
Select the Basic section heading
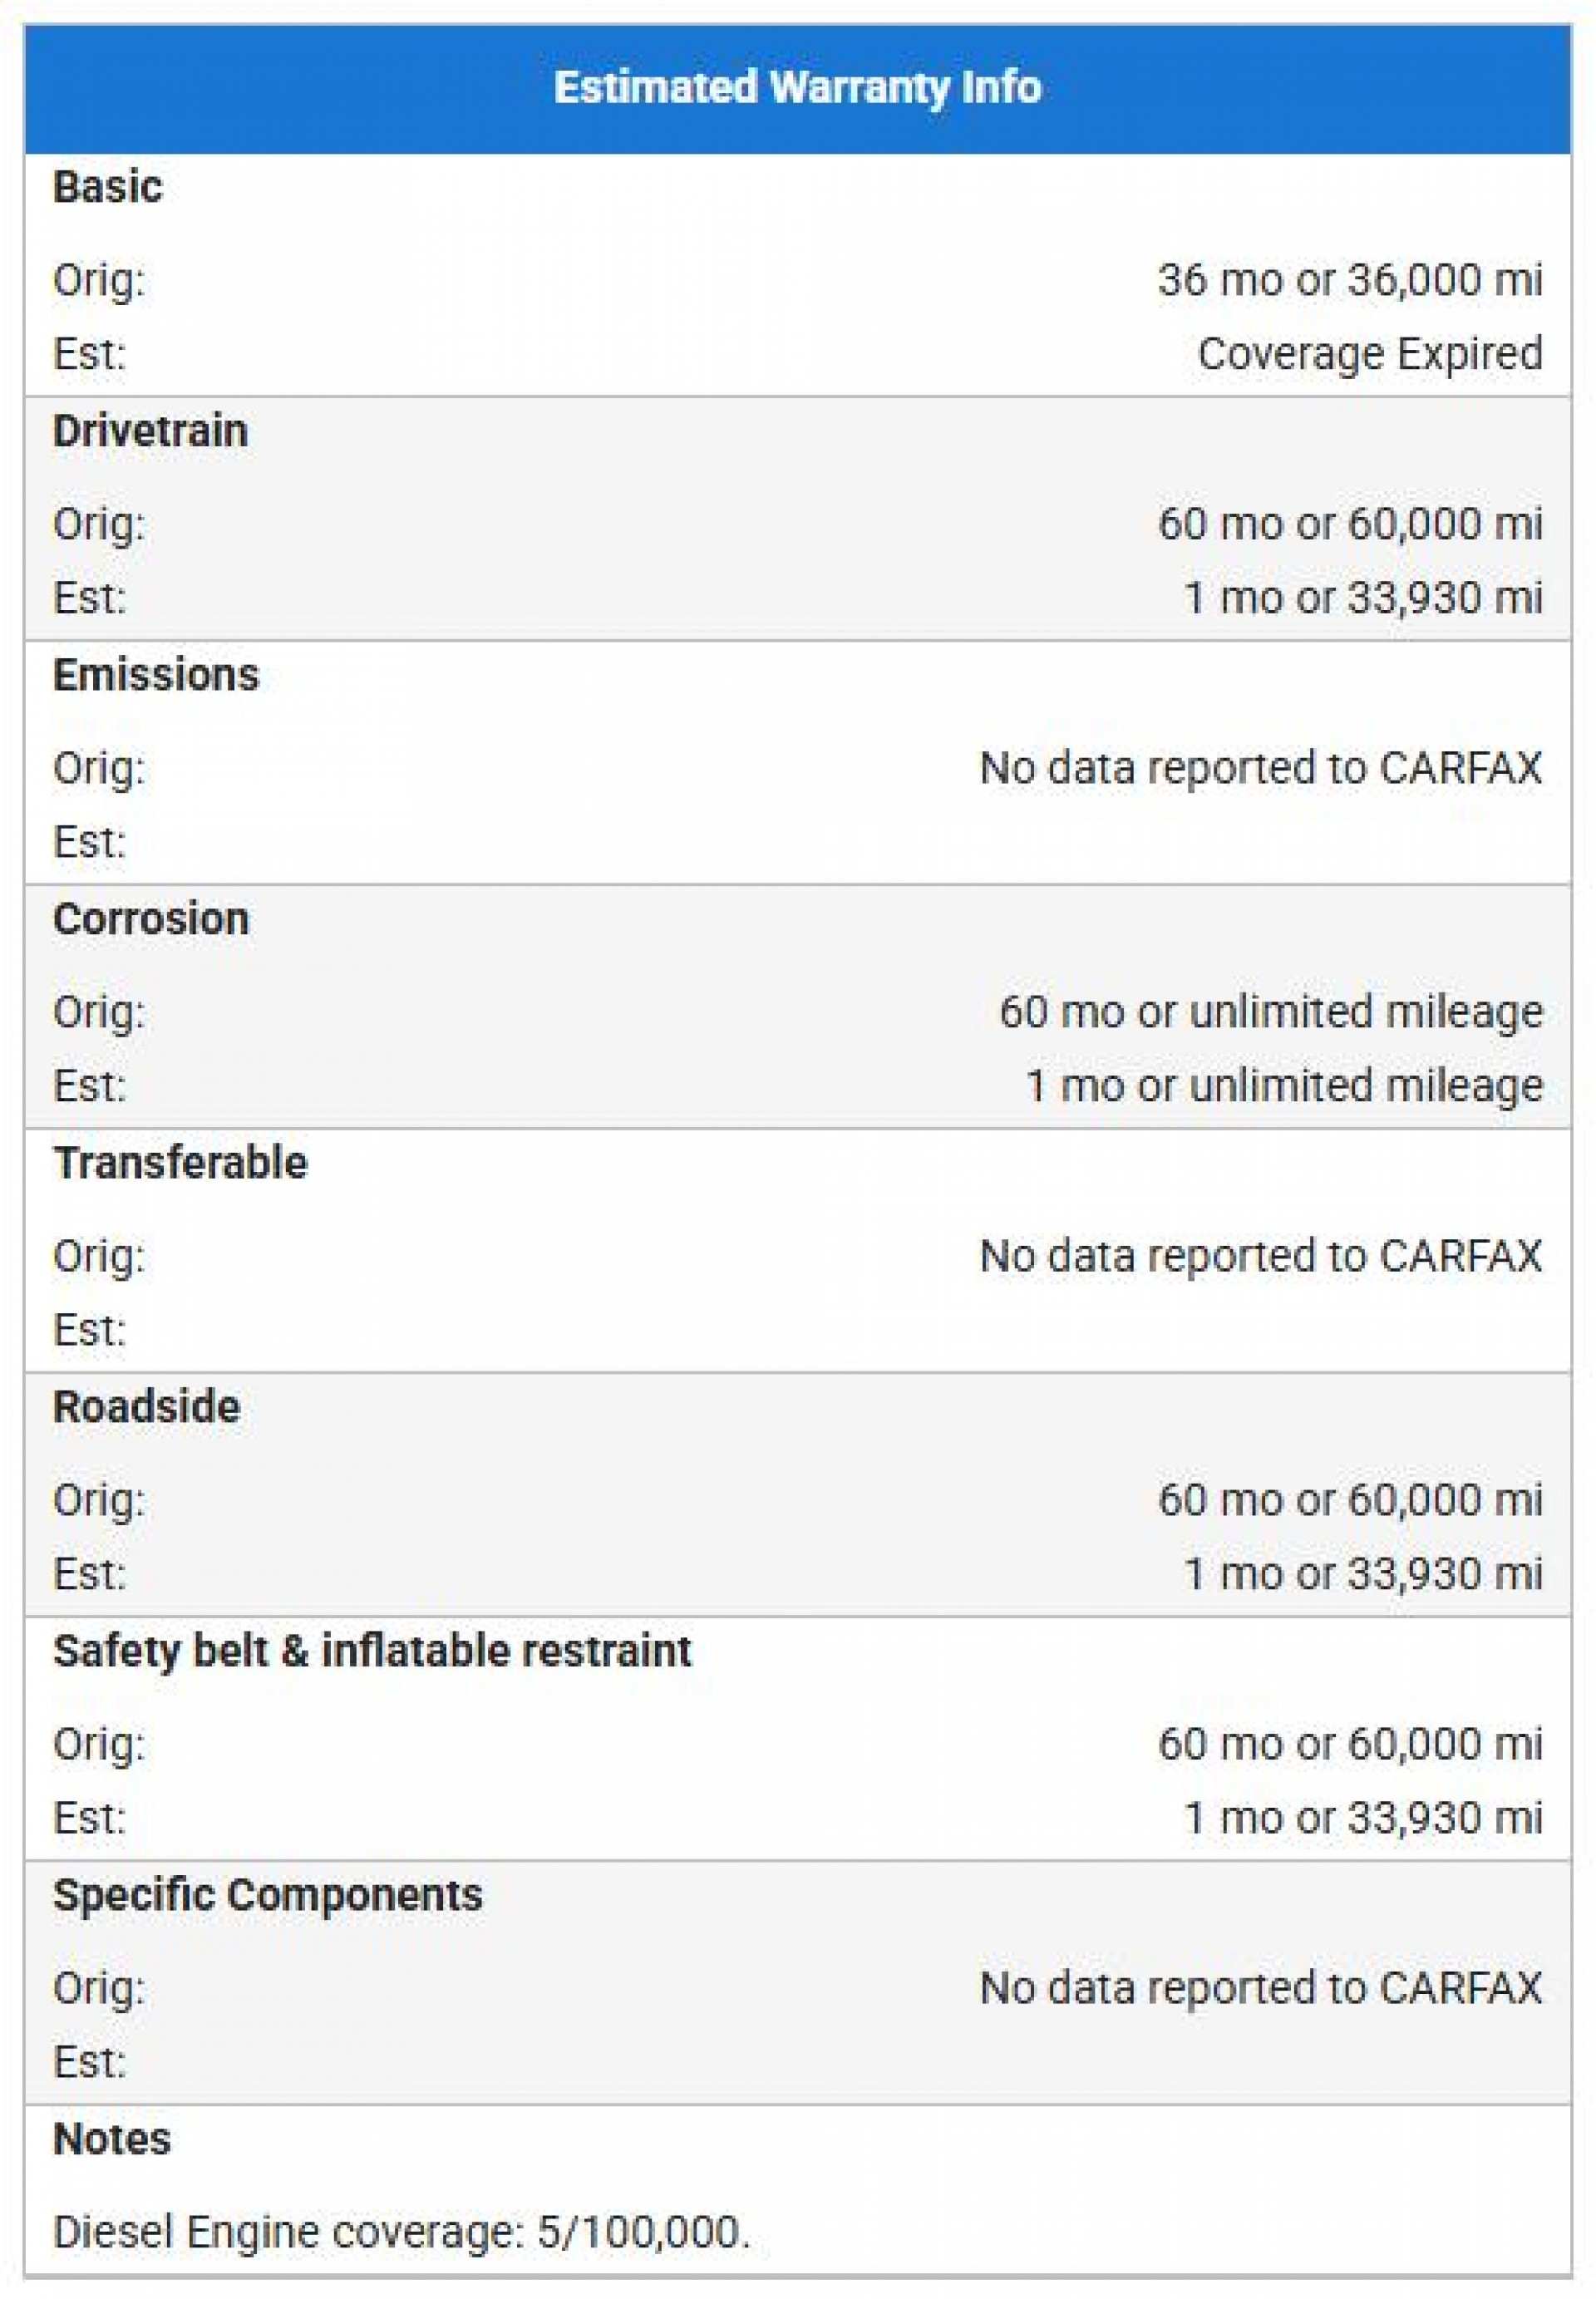click(x=107, y=187)
